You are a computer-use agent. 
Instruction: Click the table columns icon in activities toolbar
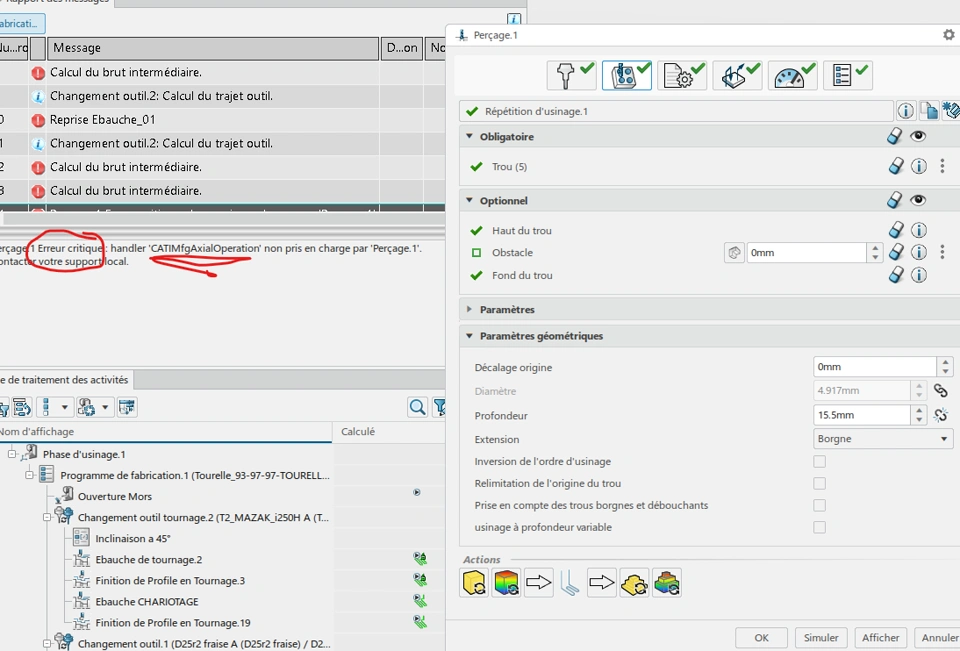[127, 407]
